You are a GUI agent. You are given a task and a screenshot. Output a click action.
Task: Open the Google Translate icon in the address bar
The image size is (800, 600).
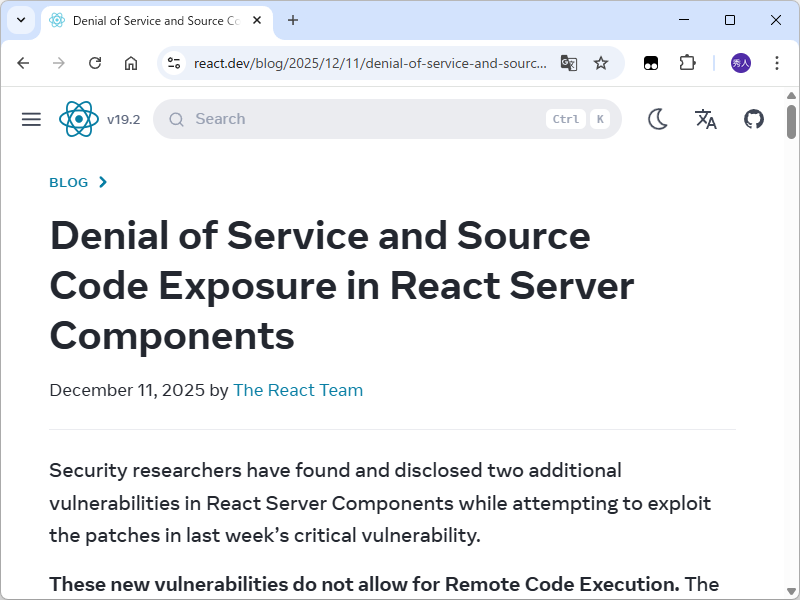[x=569, y=62]
